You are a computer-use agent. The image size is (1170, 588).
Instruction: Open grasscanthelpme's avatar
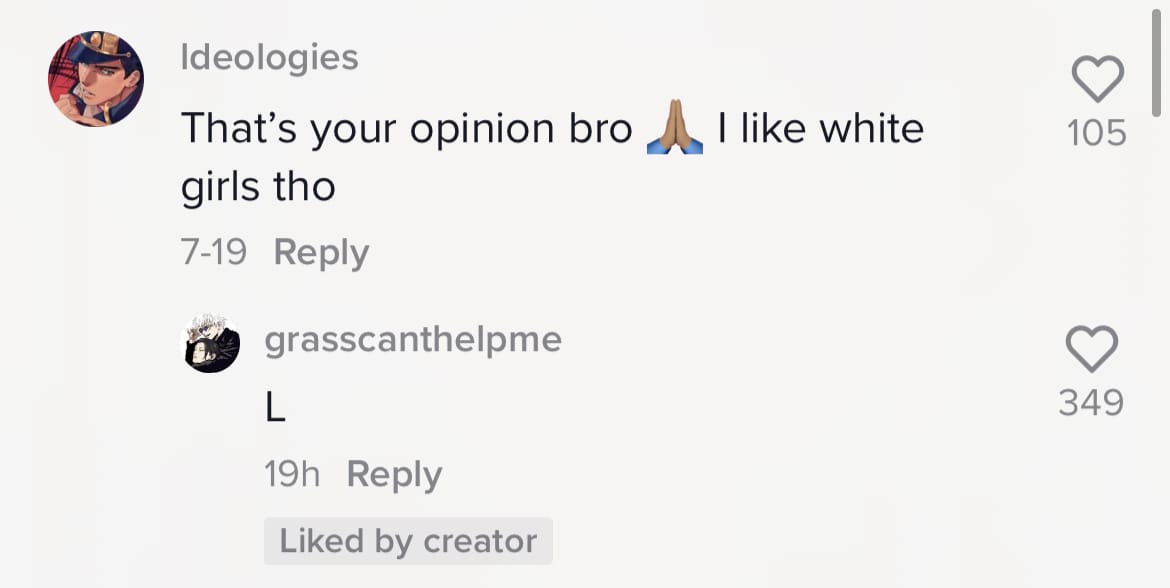(x=213, y=344)
